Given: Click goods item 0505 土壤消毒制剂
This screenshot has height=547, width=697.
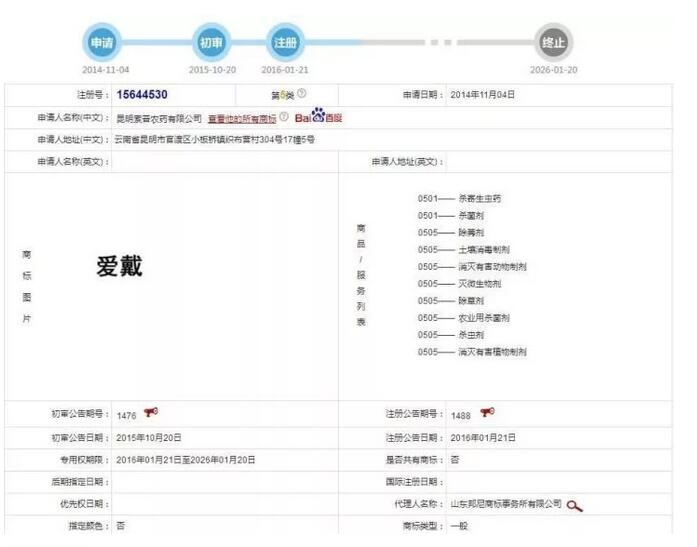Looking at the screenshot, I should click(464, 250).
